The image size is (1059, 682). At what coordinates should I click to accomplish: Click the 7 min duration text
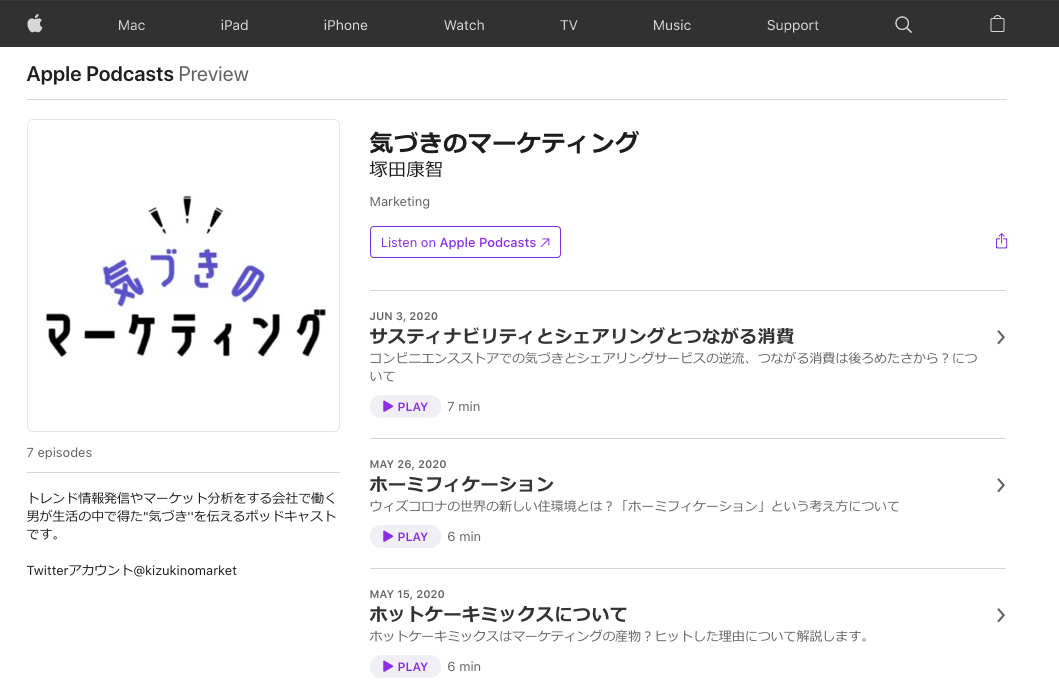click(463, 406)
